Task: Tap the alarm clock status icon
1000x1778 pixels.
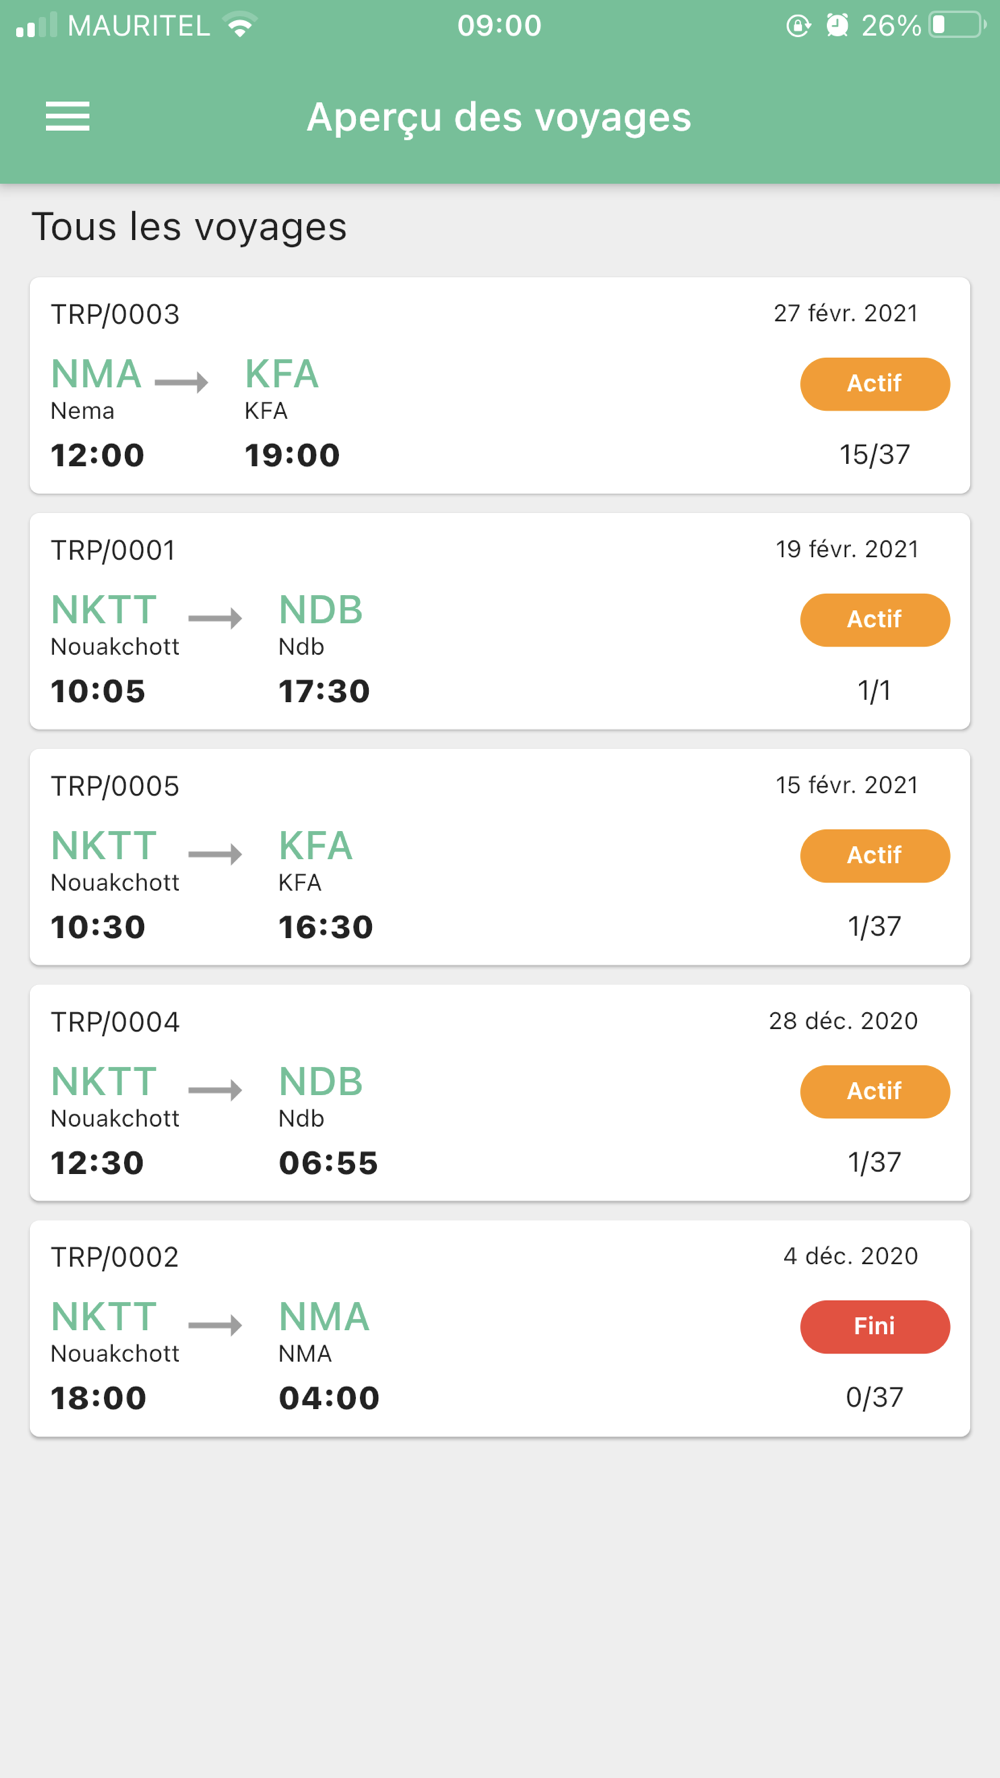Action: 837,25
